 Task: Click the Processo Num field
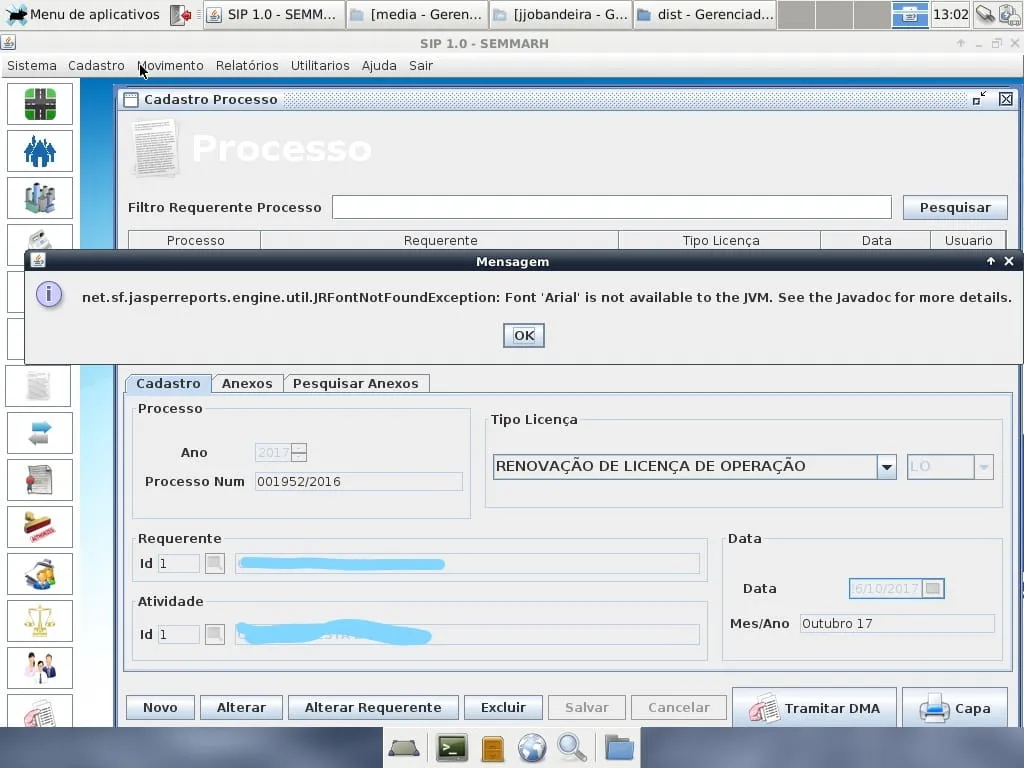coord(359,481)
